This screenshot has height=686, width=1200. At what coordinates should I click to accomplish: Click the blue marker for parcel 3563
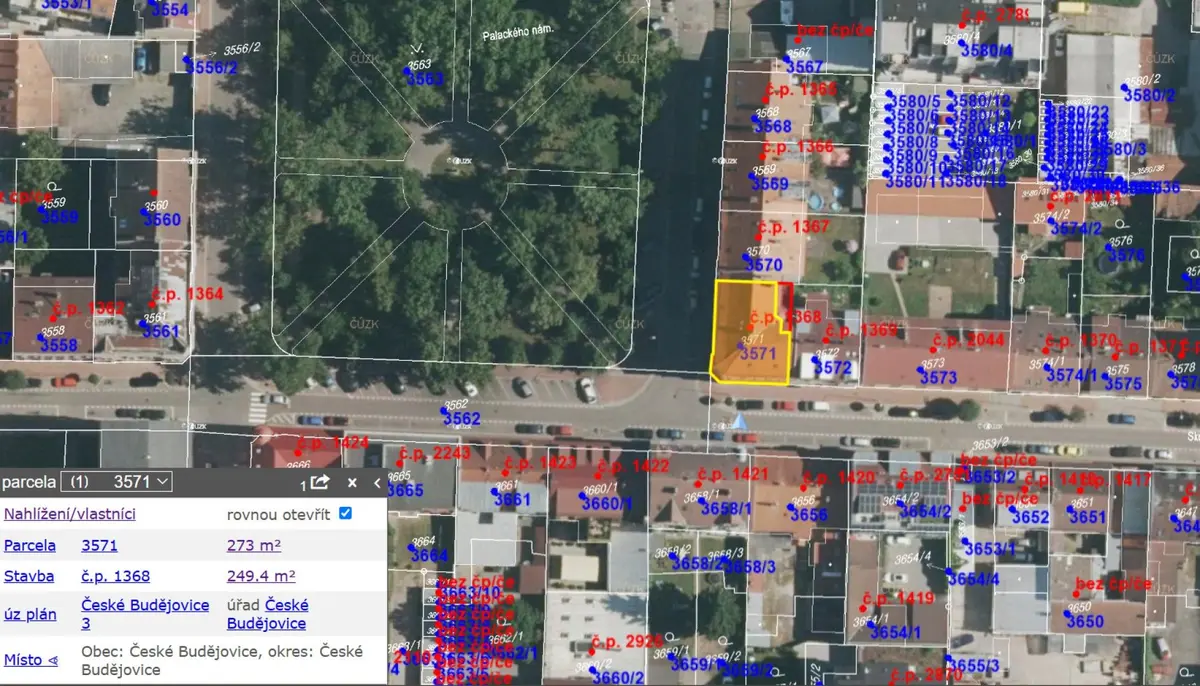click(407, 70)
